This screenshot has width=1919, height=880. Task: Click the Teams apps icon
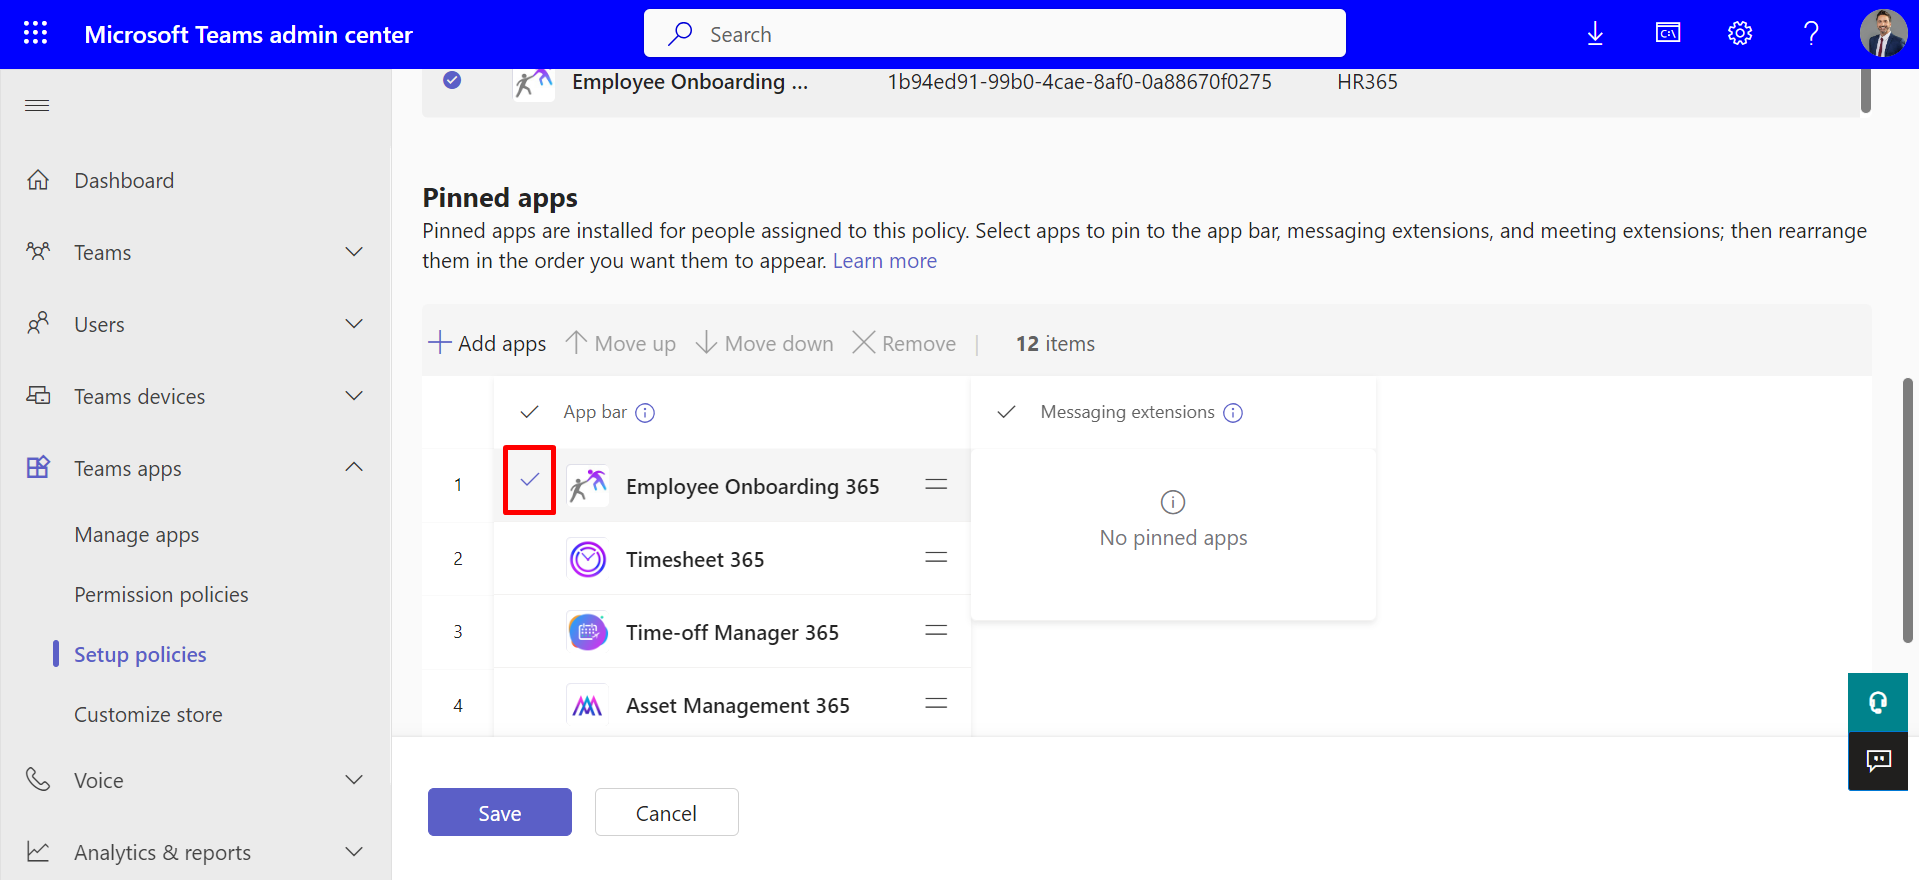point(38,468)
